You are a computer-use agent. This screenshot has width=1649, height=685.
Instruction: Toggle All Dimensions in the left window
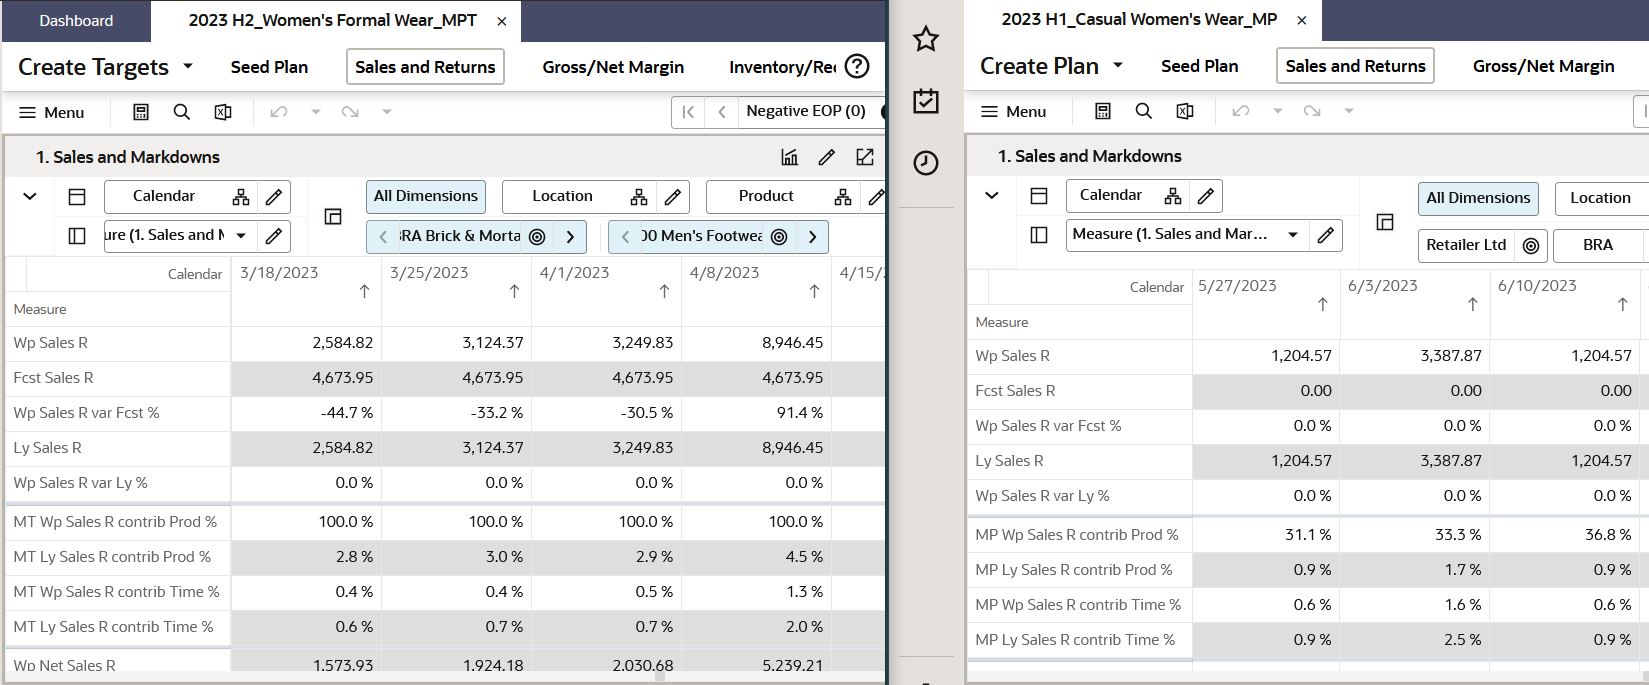(x=426, y=196)
